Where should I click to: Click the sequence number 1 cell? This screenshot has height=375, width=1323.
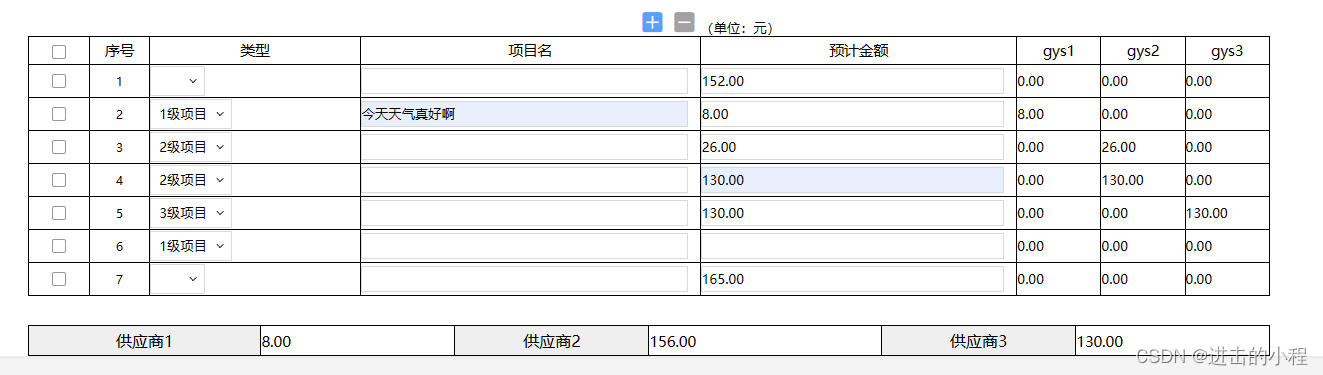[x=119, y=81]
